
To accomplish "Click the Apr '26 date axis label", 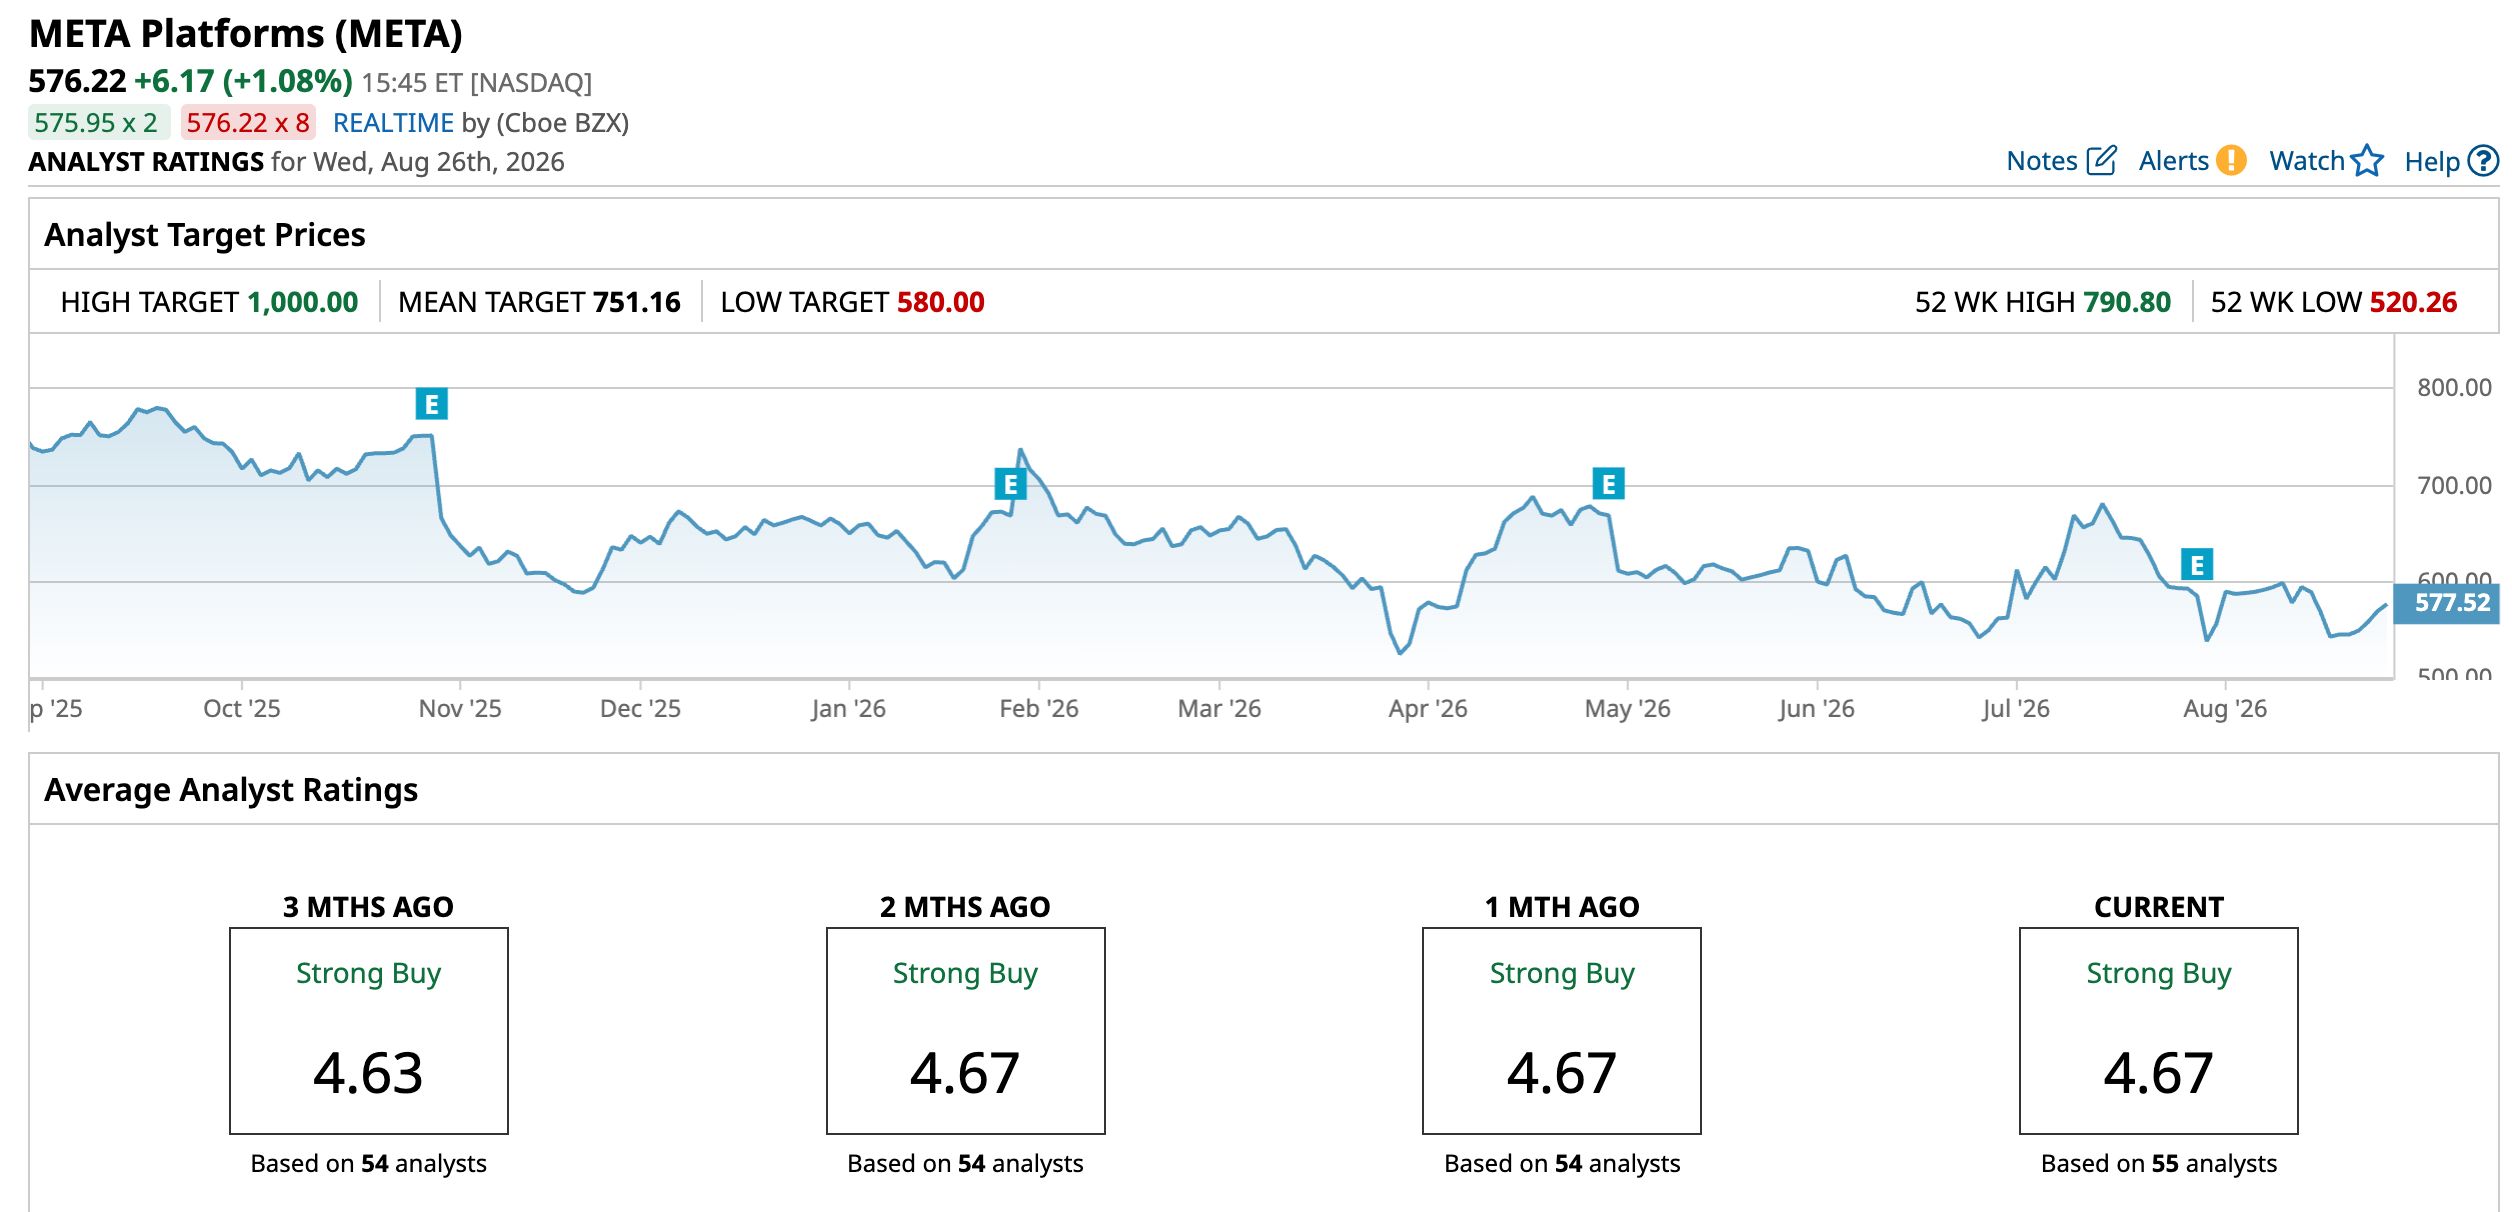I will point(1428,709).
